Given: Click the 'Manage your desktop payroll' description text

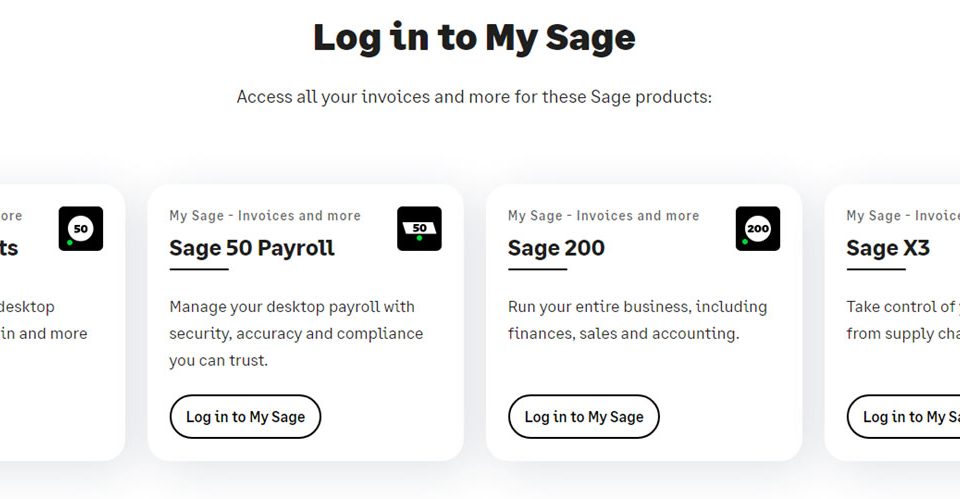Looking at the screenshot, I should [x=296, y=333].
